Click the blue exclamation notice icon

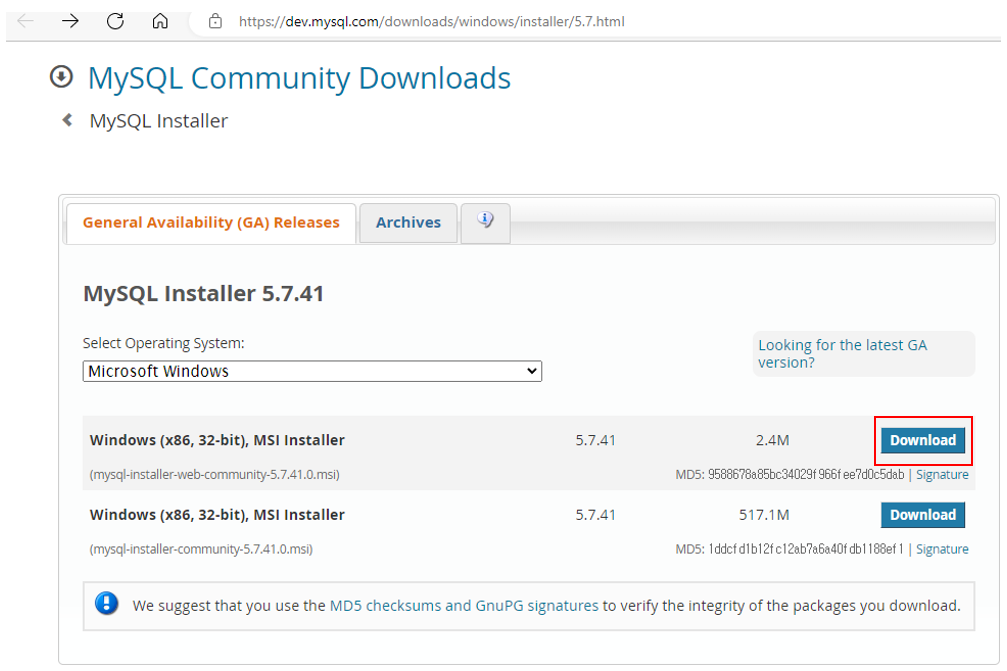[x=107, y=604]
